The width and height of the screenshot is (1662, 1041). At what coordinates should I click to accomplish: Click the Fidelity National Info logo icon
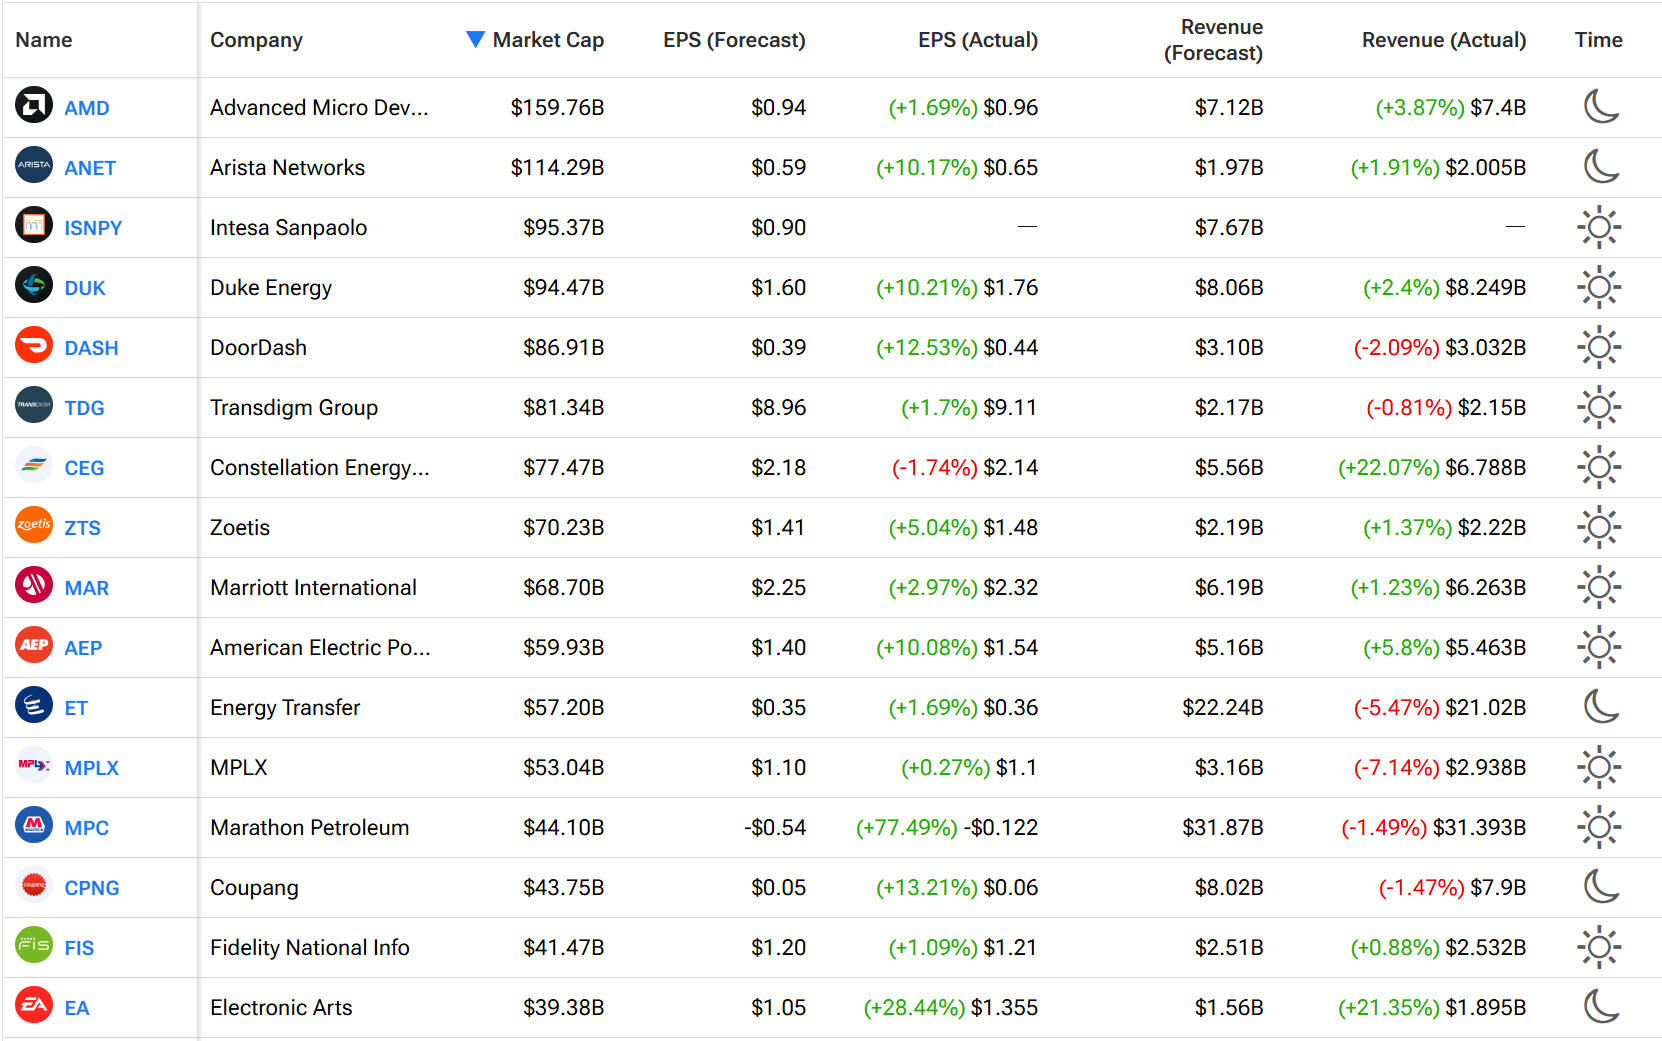[x=34, y=945]
